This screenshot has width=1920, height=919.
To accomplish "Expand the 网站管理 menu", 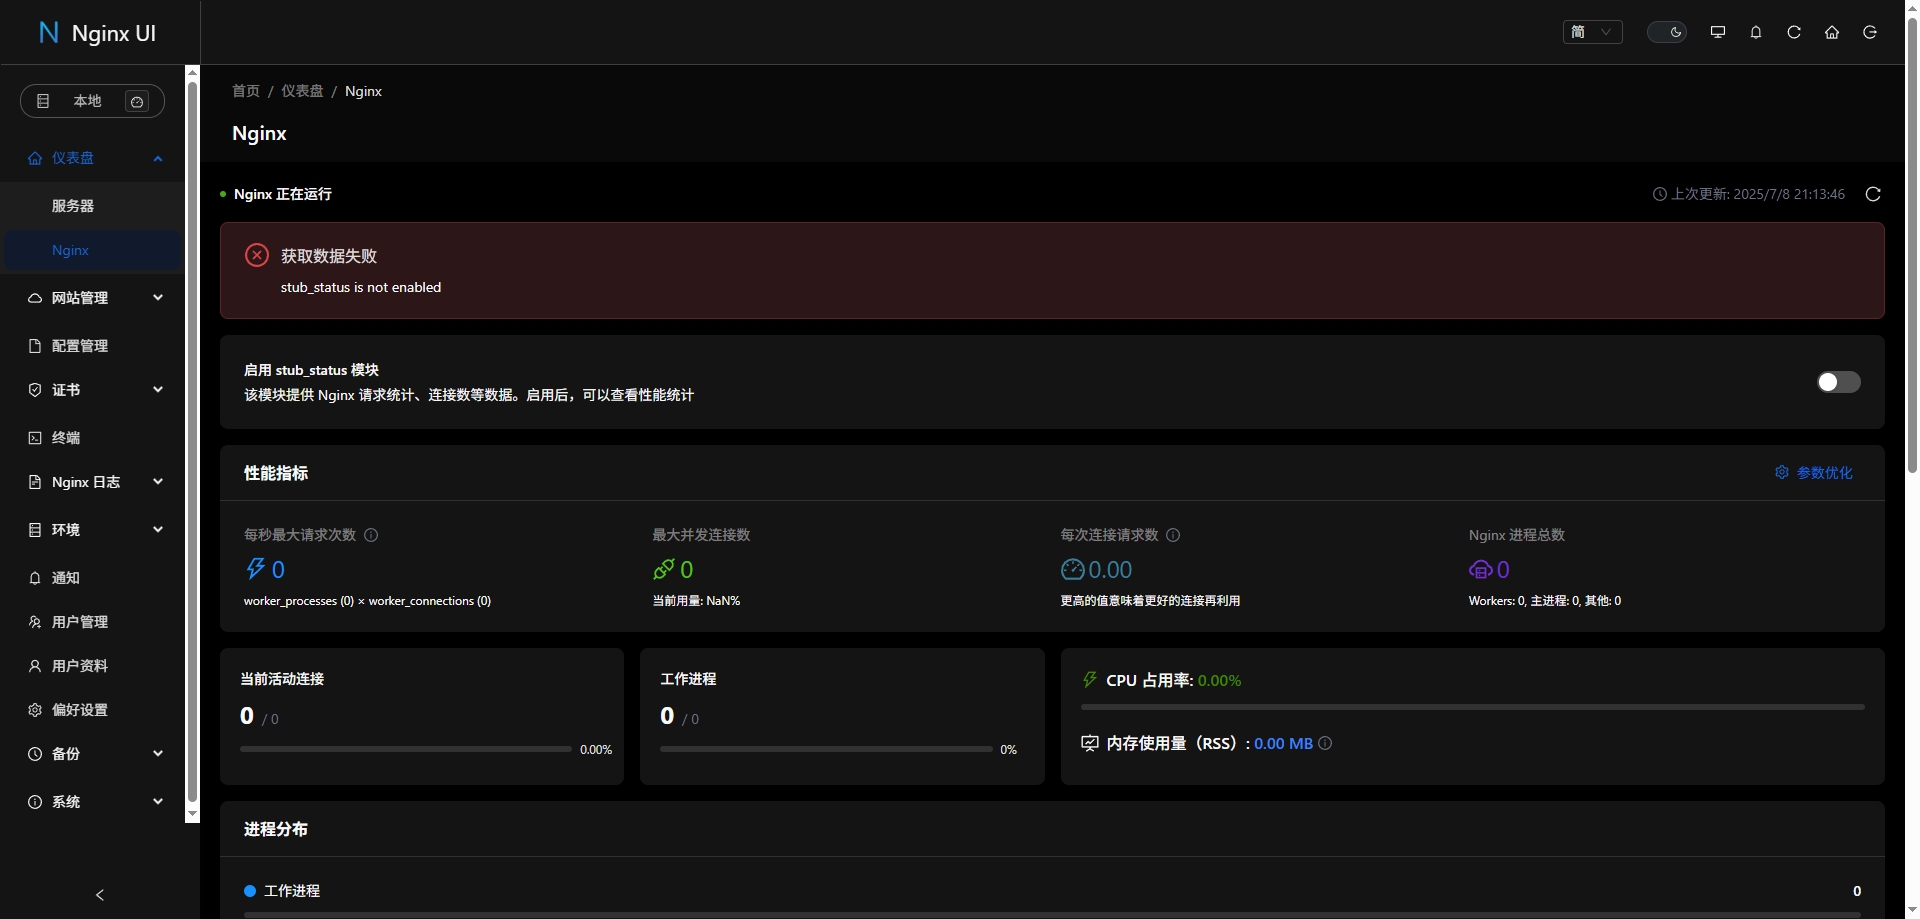I will (92, 298).
